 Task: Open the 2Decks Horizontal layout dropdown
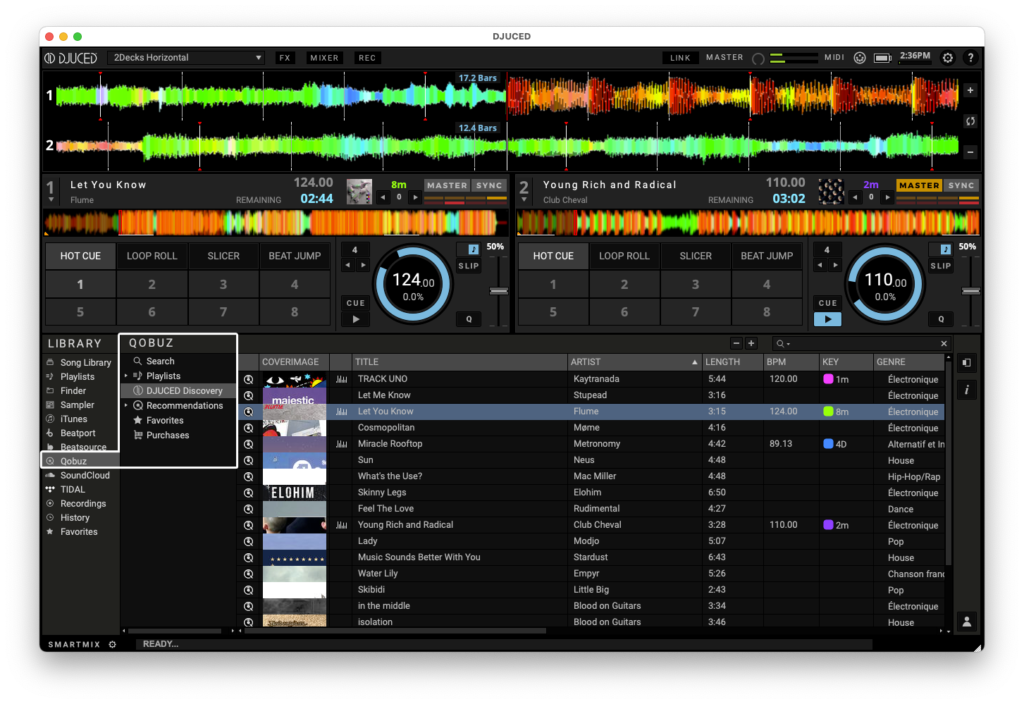click(186, 58)
